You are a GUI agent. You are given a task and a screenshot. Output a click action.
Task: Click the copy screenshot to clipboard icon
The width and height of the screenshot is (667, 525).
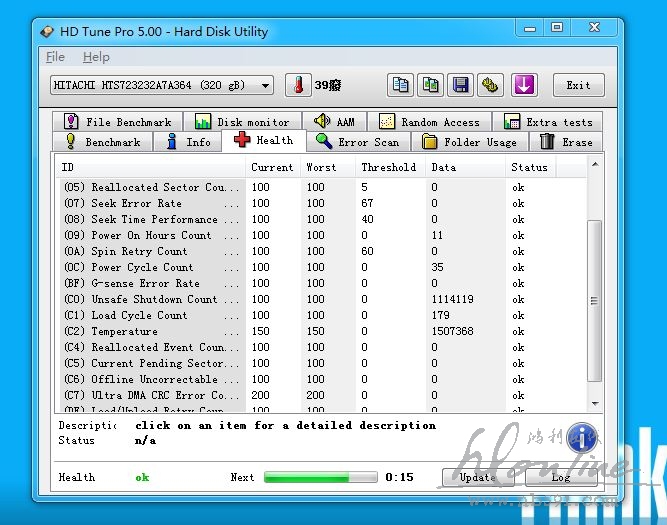coord(430,85)
